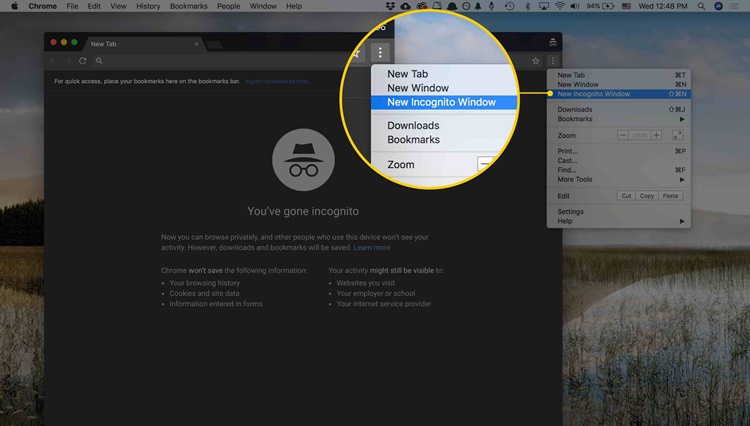750x426 pixels.
Task: Open the Wi-Fi status menu
Action: [x=560, y=6]
